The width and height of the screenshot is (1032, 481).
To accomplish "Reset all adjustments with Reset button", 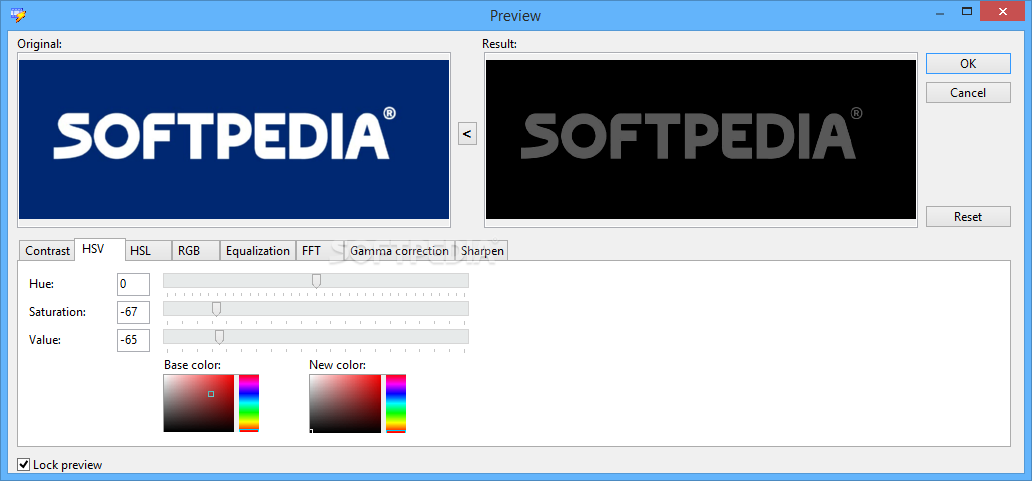I will (968, 216).
